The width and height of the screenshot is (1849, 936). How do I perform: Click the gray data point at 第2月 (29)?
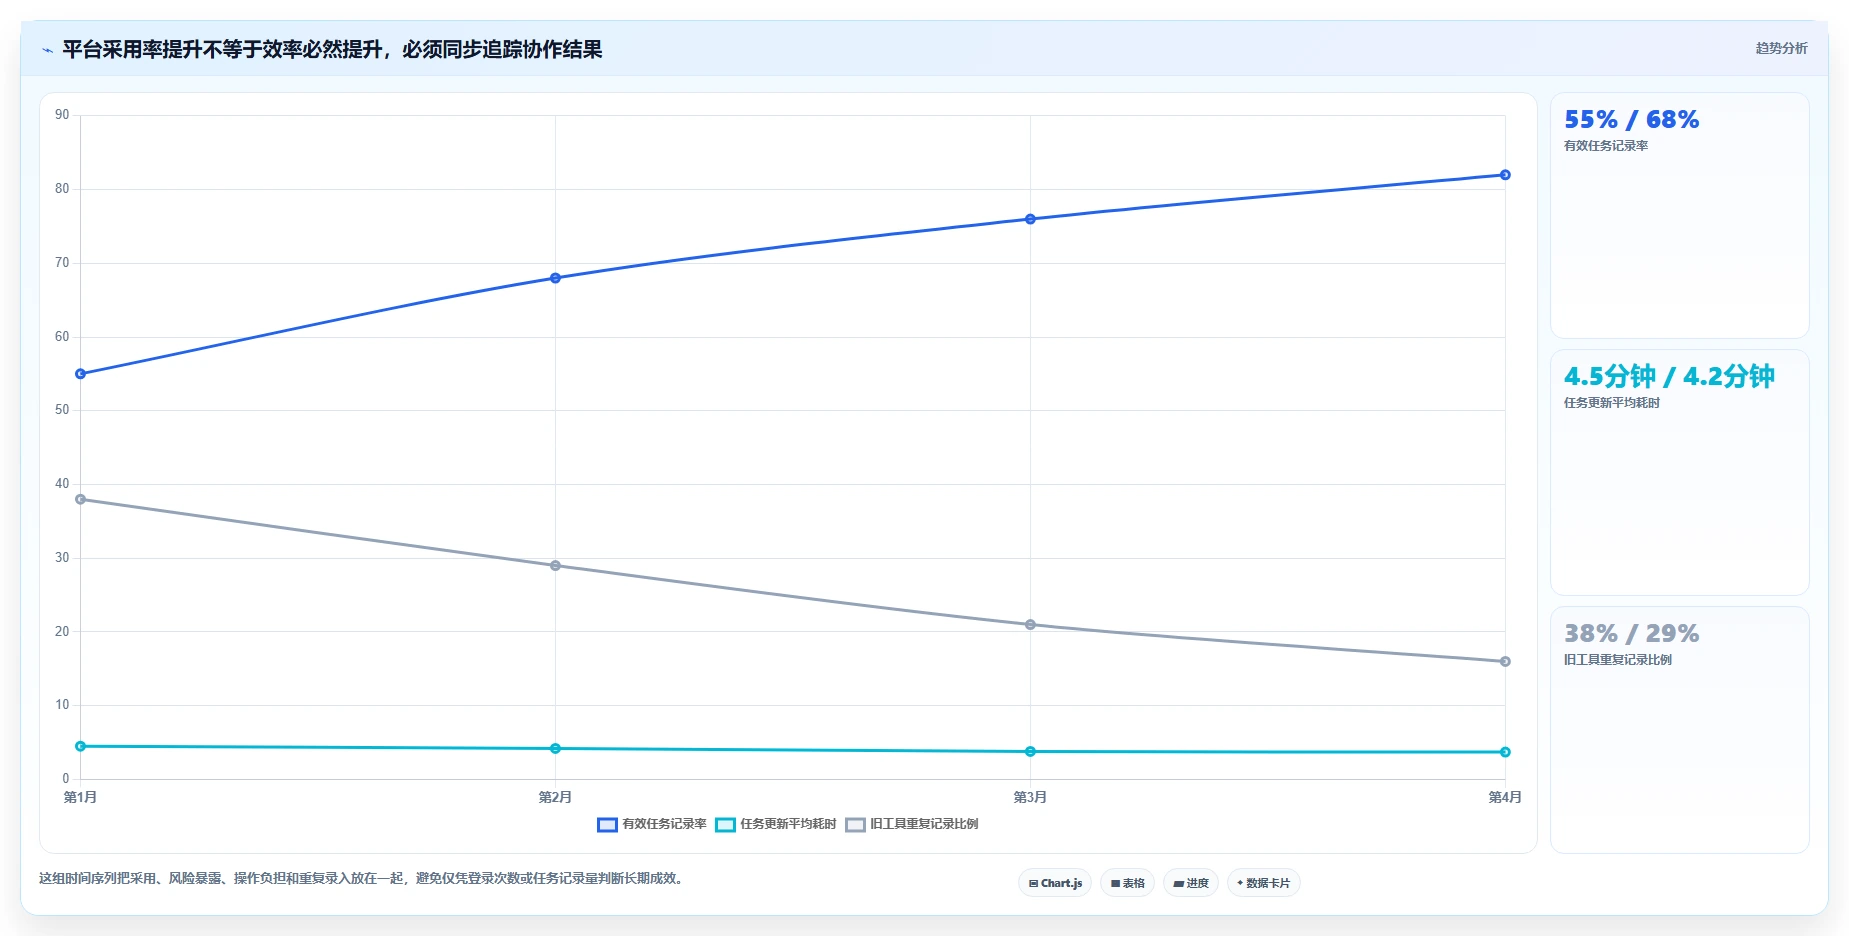coord(555,566)
